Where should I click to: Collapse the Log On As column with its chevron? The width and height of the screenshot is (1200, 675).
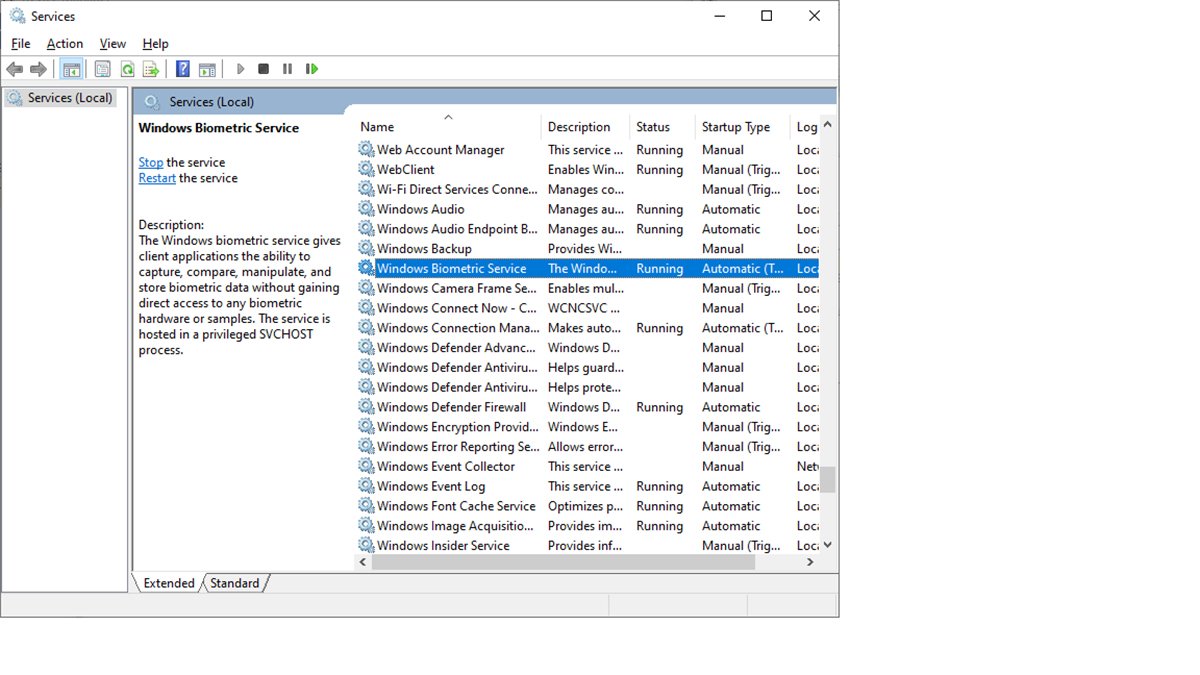point(827,126)
